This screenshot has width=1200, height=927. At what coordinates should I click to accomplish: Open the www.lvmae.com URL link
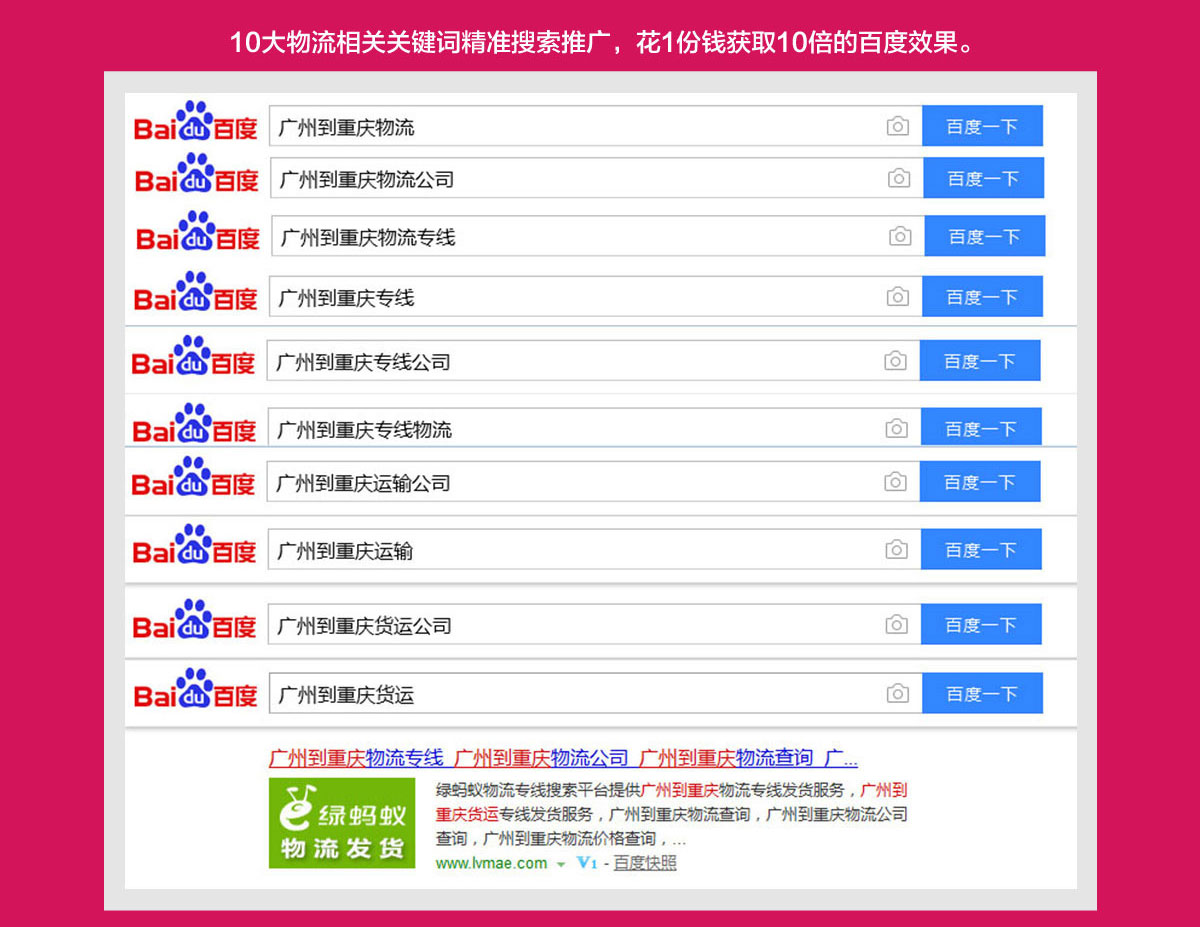(491, 863)
